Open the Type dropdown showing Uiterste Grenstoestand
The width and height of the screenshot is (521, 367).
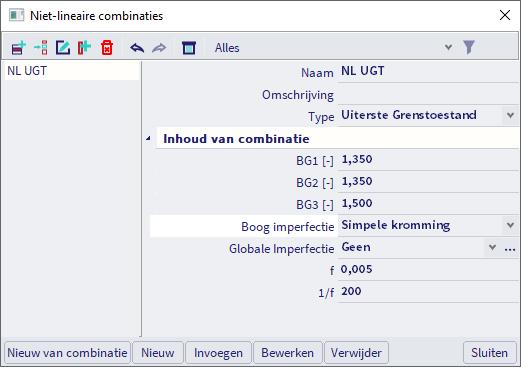[510, 115]
